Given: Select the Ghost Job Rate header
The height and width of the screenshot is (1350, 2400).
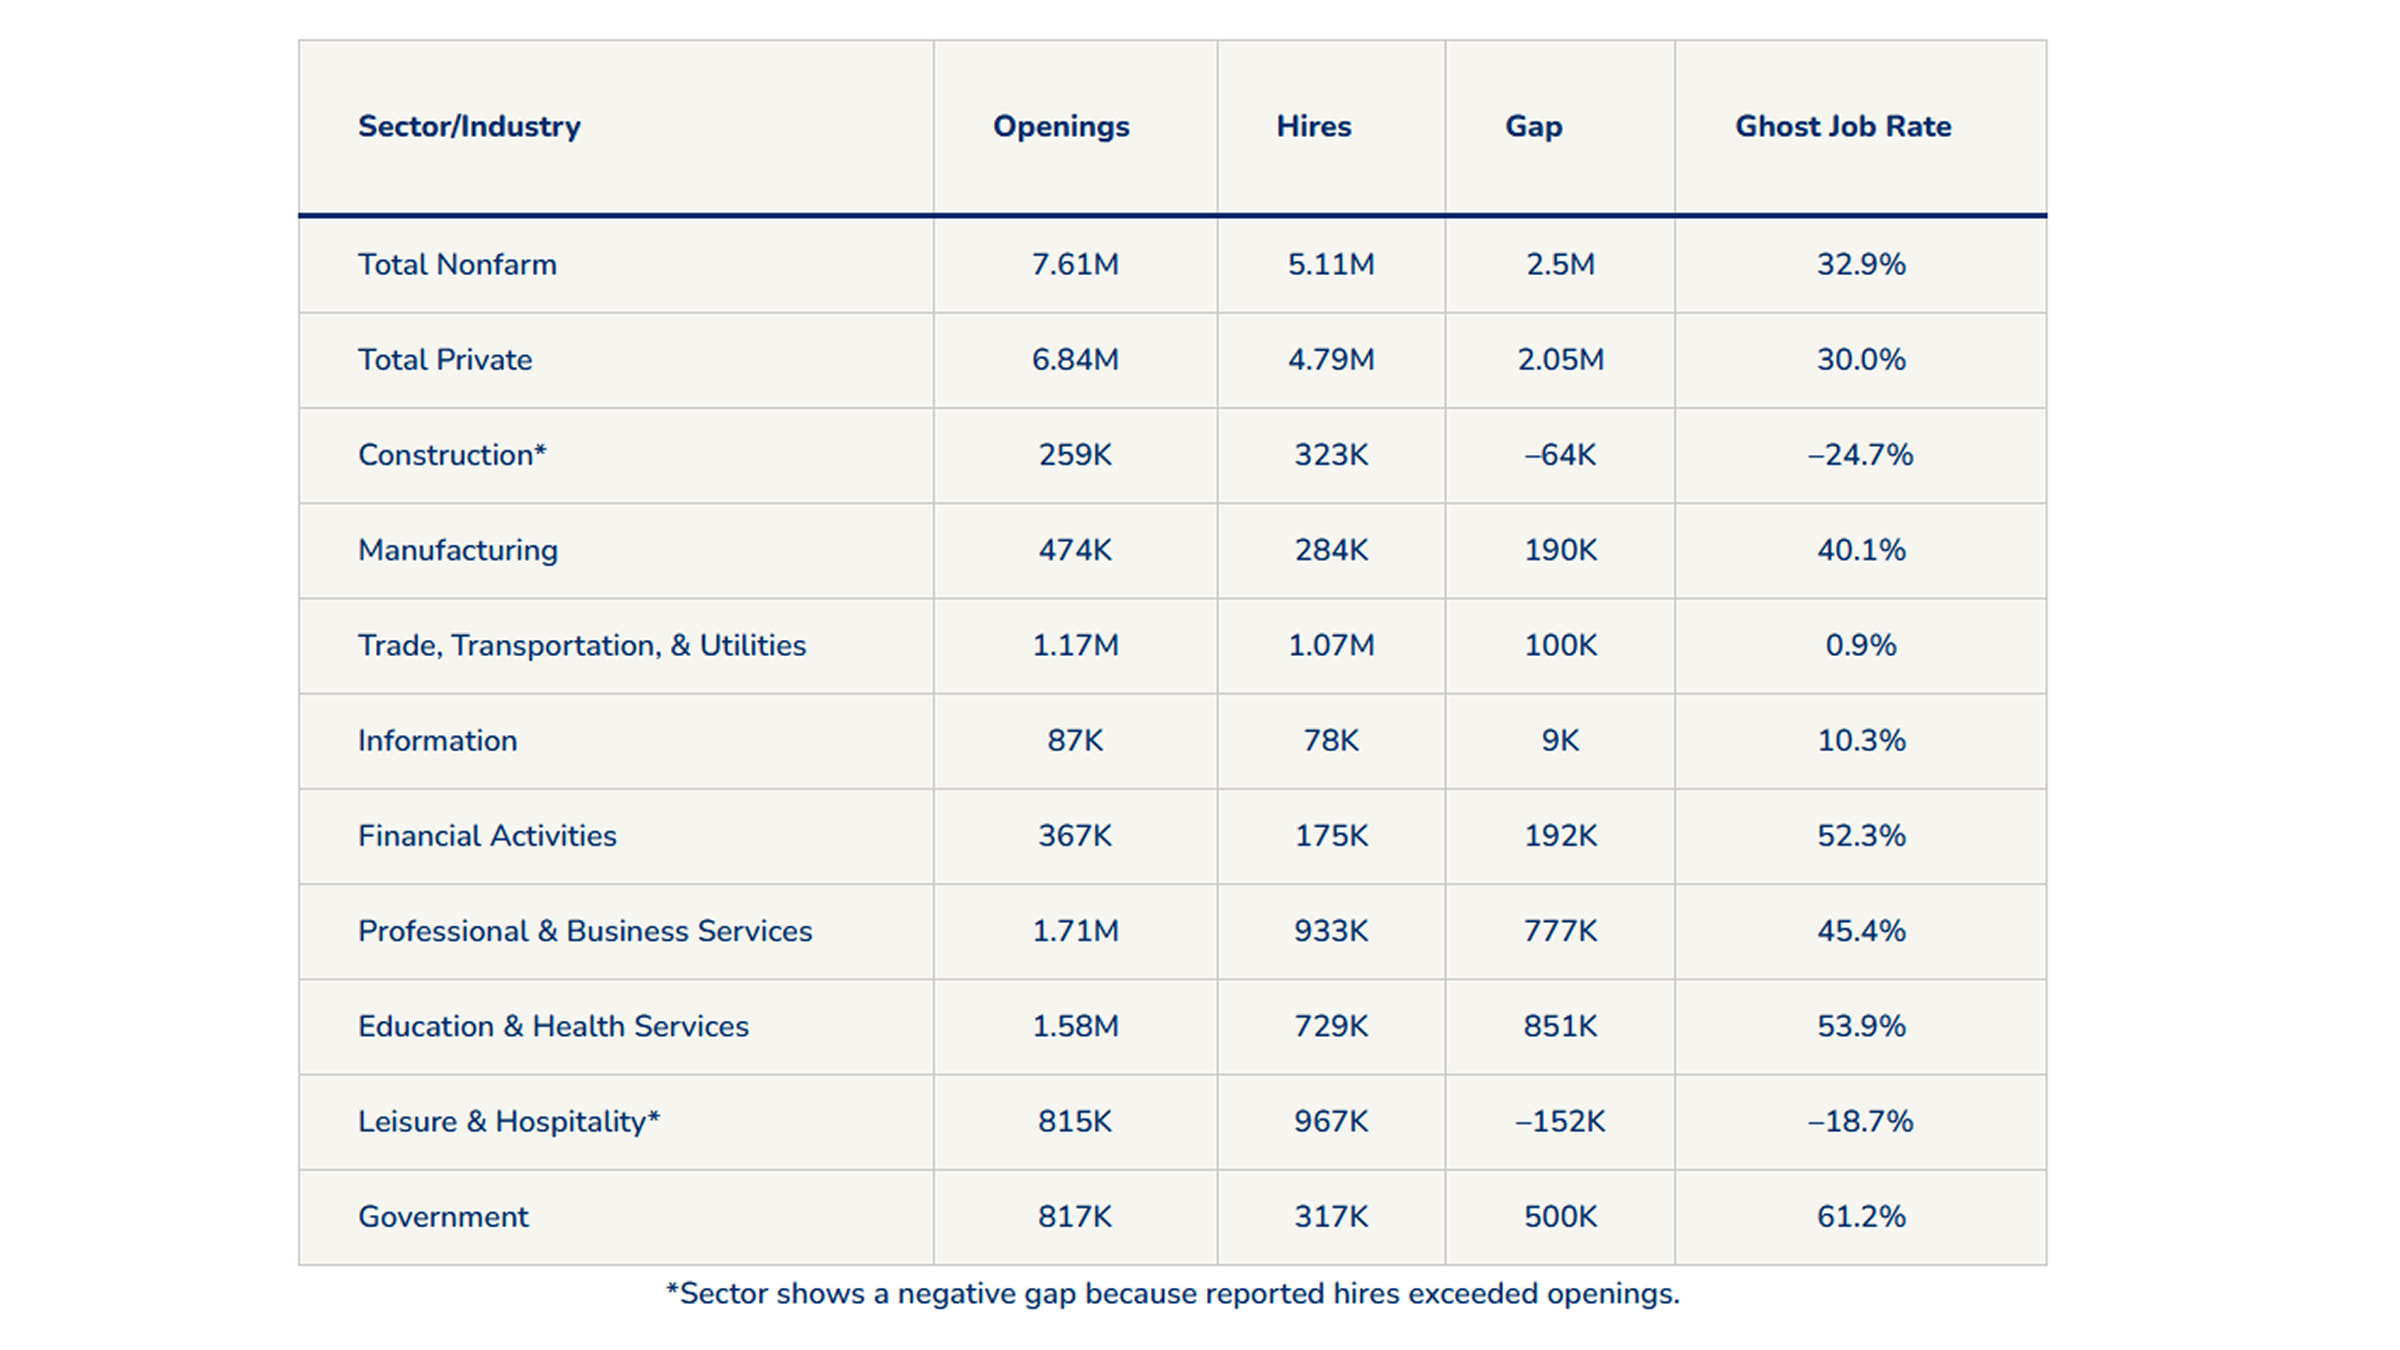Looking at the screenshot, I should click(x=1843, y=127).
